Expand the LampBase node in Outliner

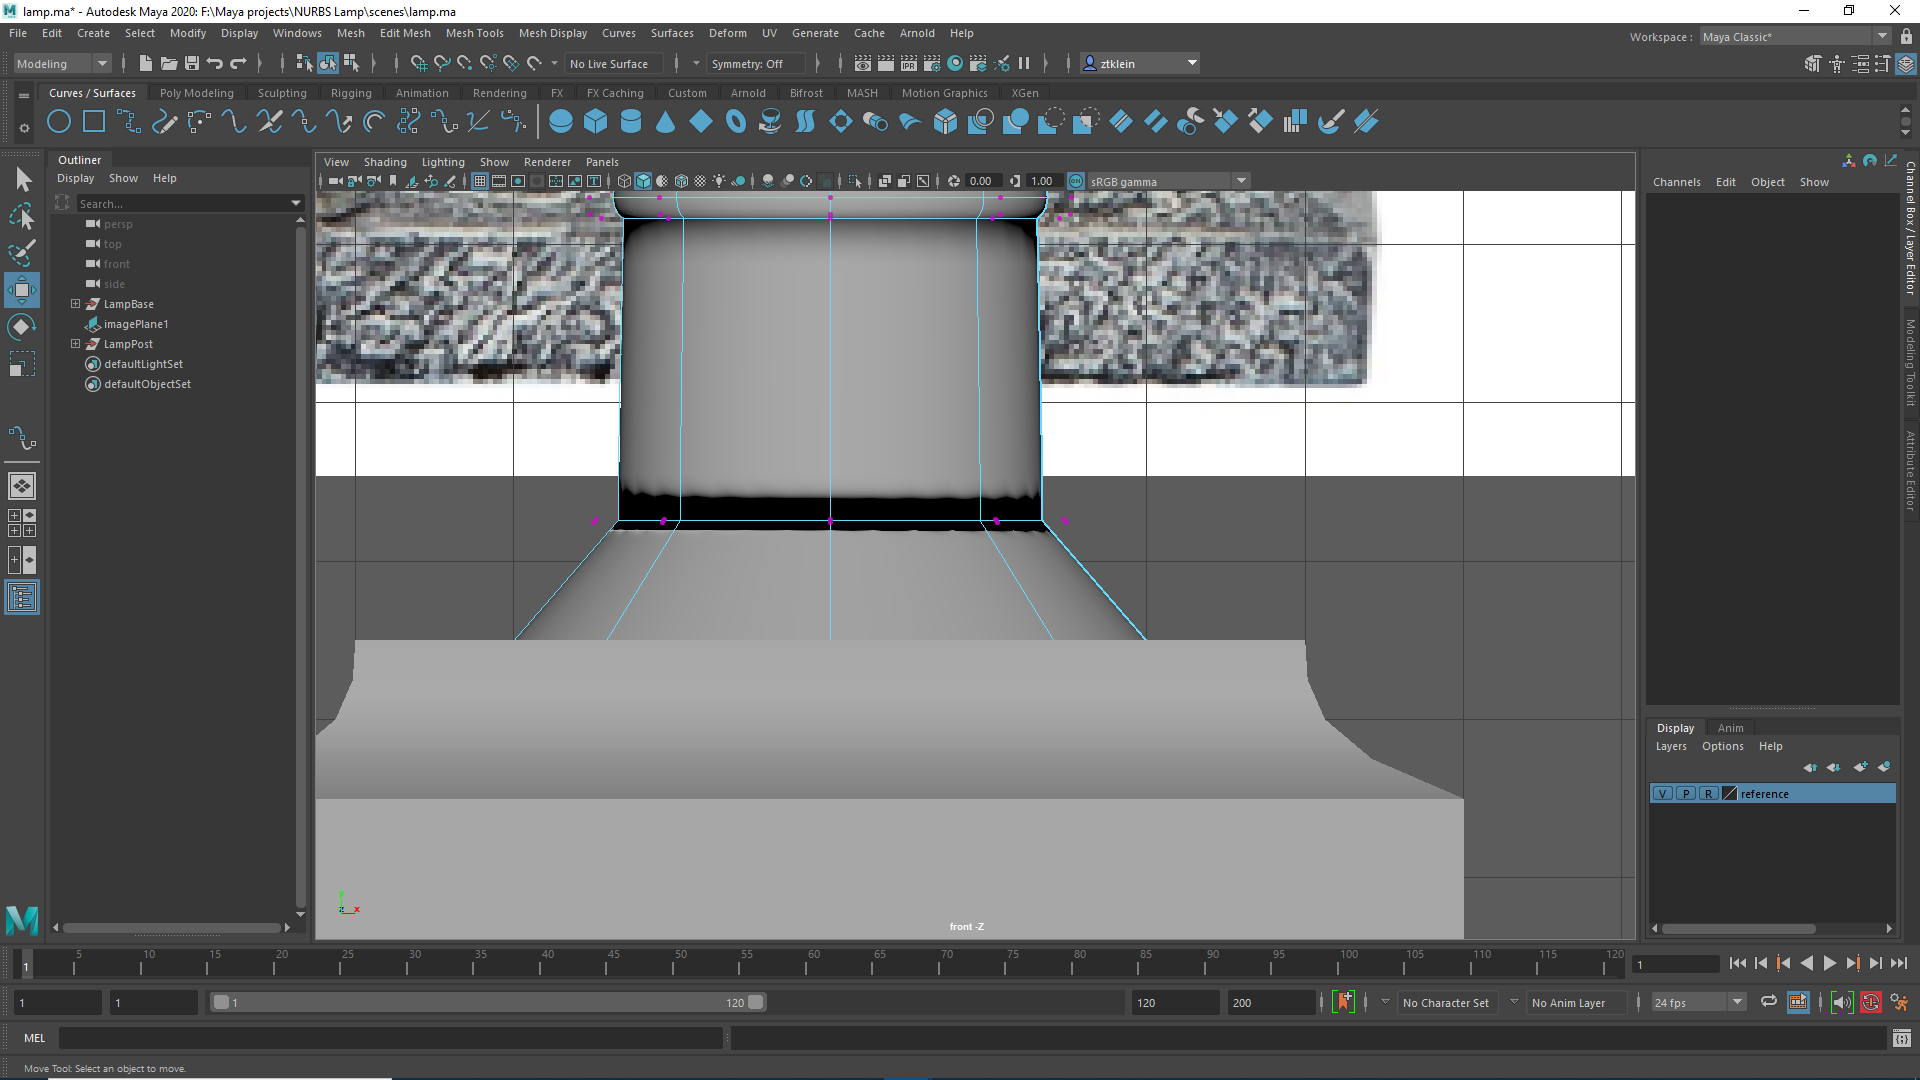point(75,304)
